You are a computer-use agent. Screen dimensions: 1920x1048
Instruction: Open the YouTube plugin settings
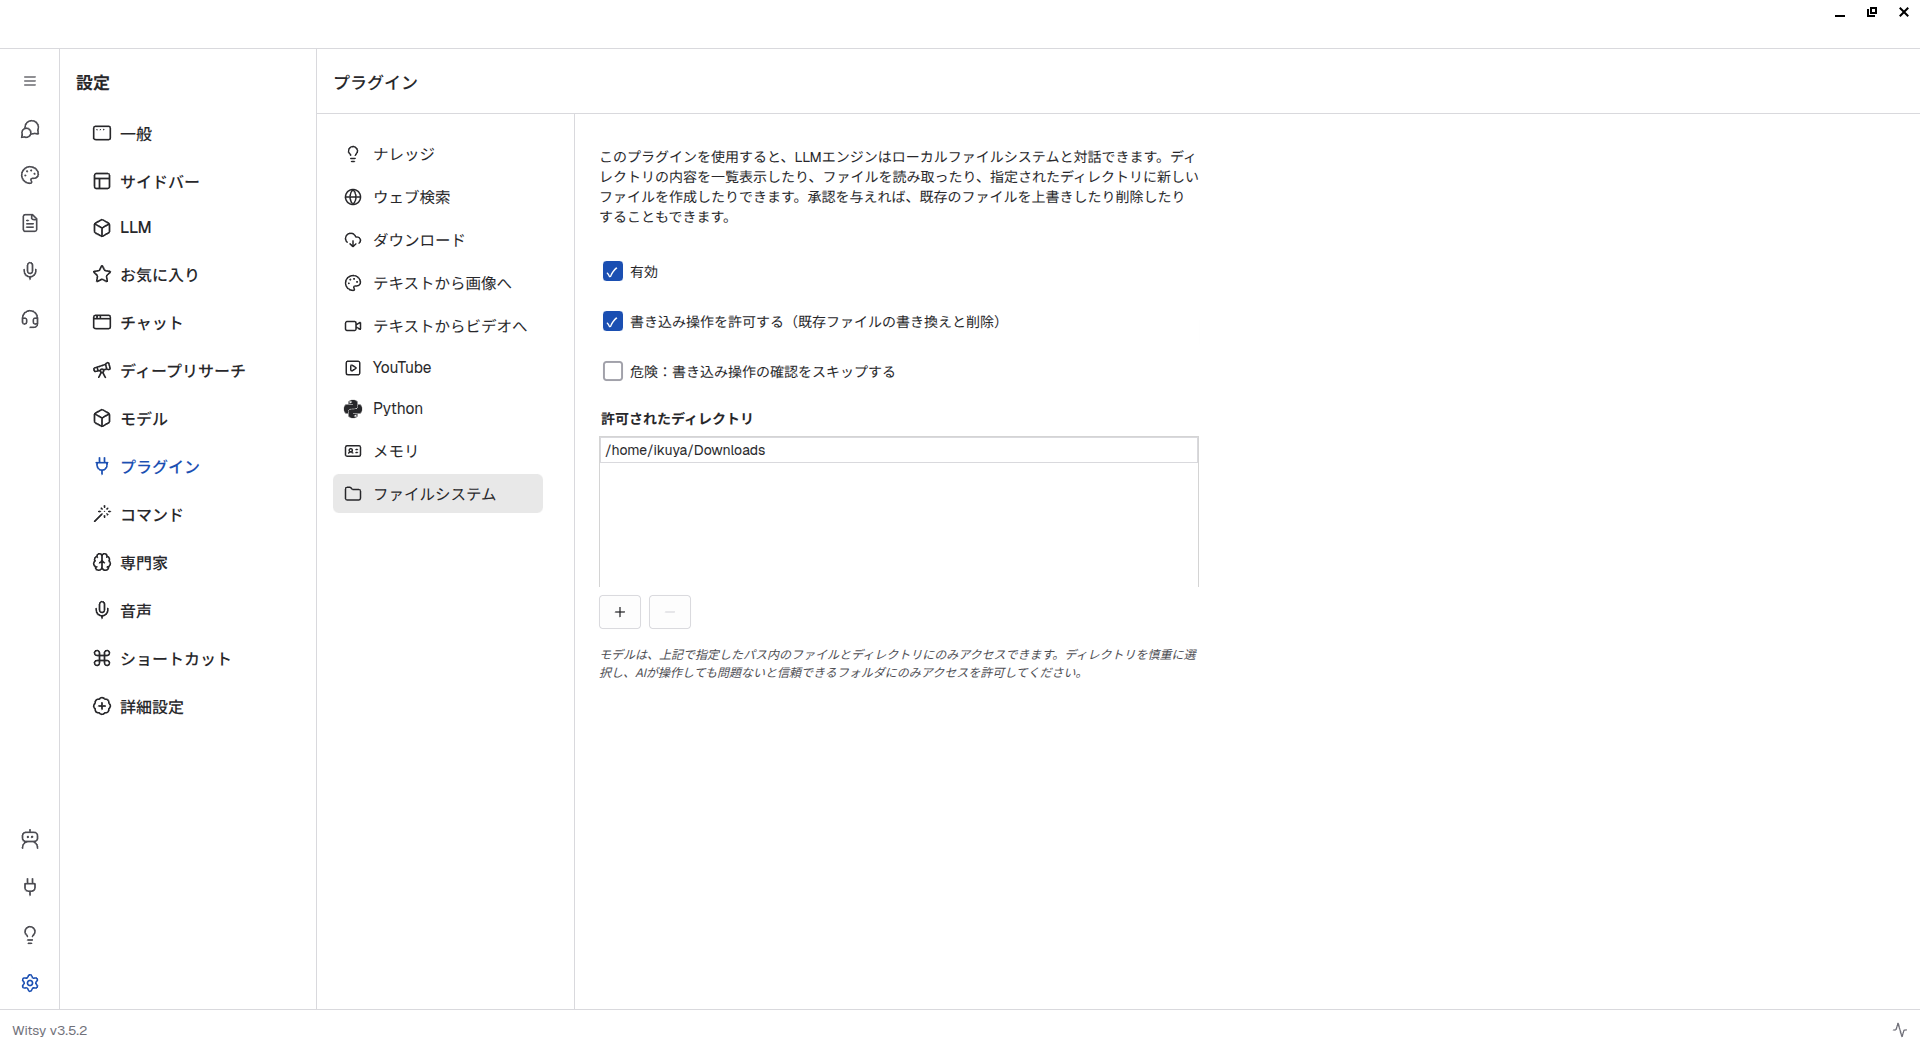[x=401, y=368]
